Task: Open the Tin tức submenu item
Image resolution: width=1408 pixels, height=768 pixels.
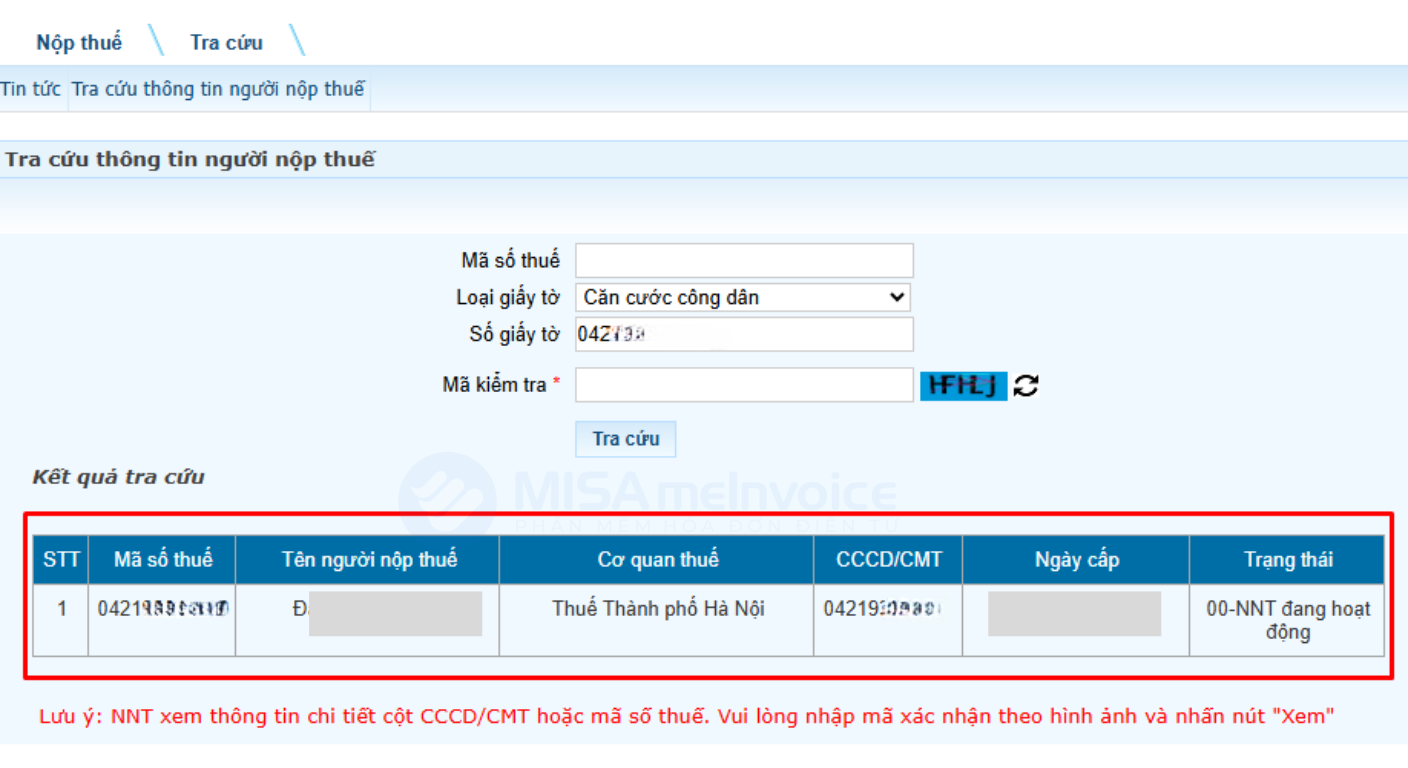Action: (x=31, y=89)
